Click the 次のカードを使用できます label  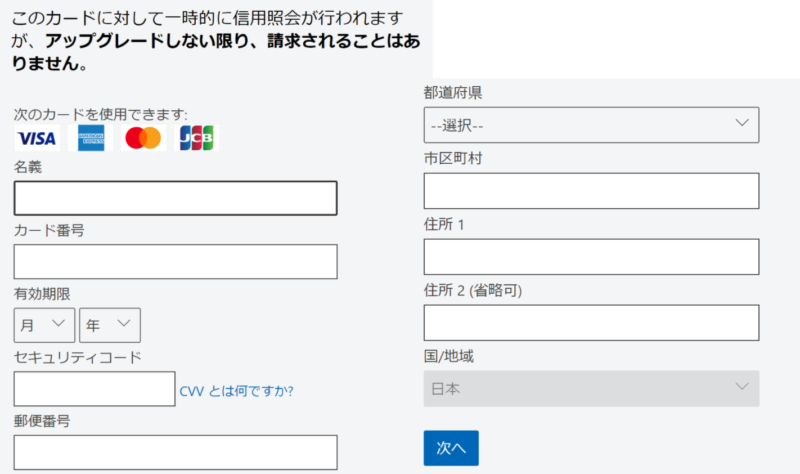(101, 115)
